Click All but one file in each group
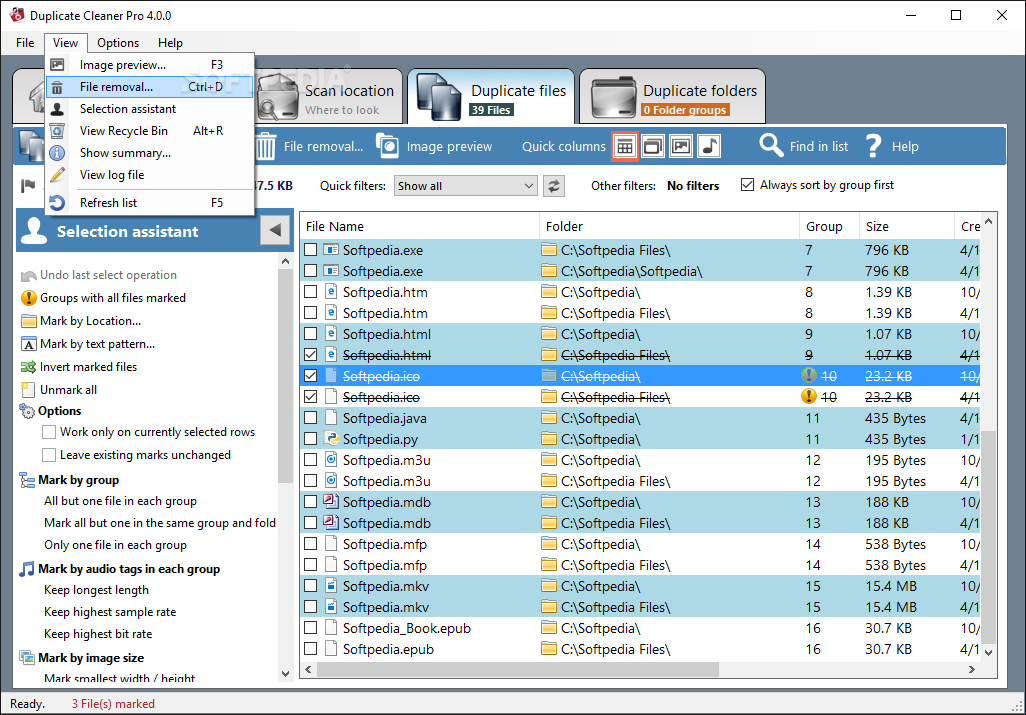 tap(120, 501)
